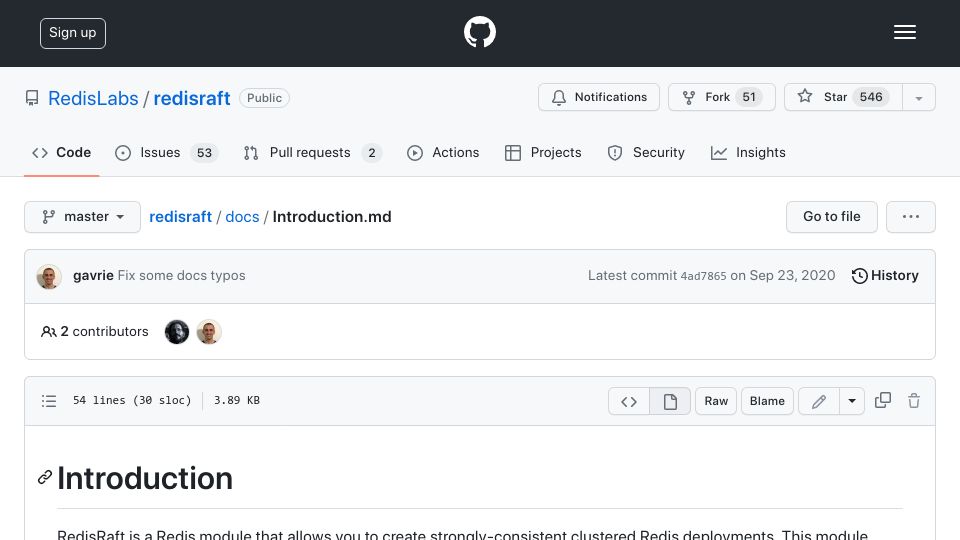This screenshot has width=960, height=540.
Task: Navigate to the docs folder breadcrumb
Action: tap(242, 217)
